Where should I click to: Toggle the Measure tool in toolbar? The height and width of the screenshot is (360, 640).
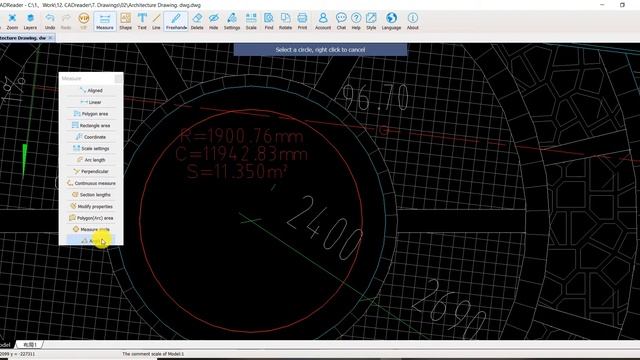[x=105, y=21]
